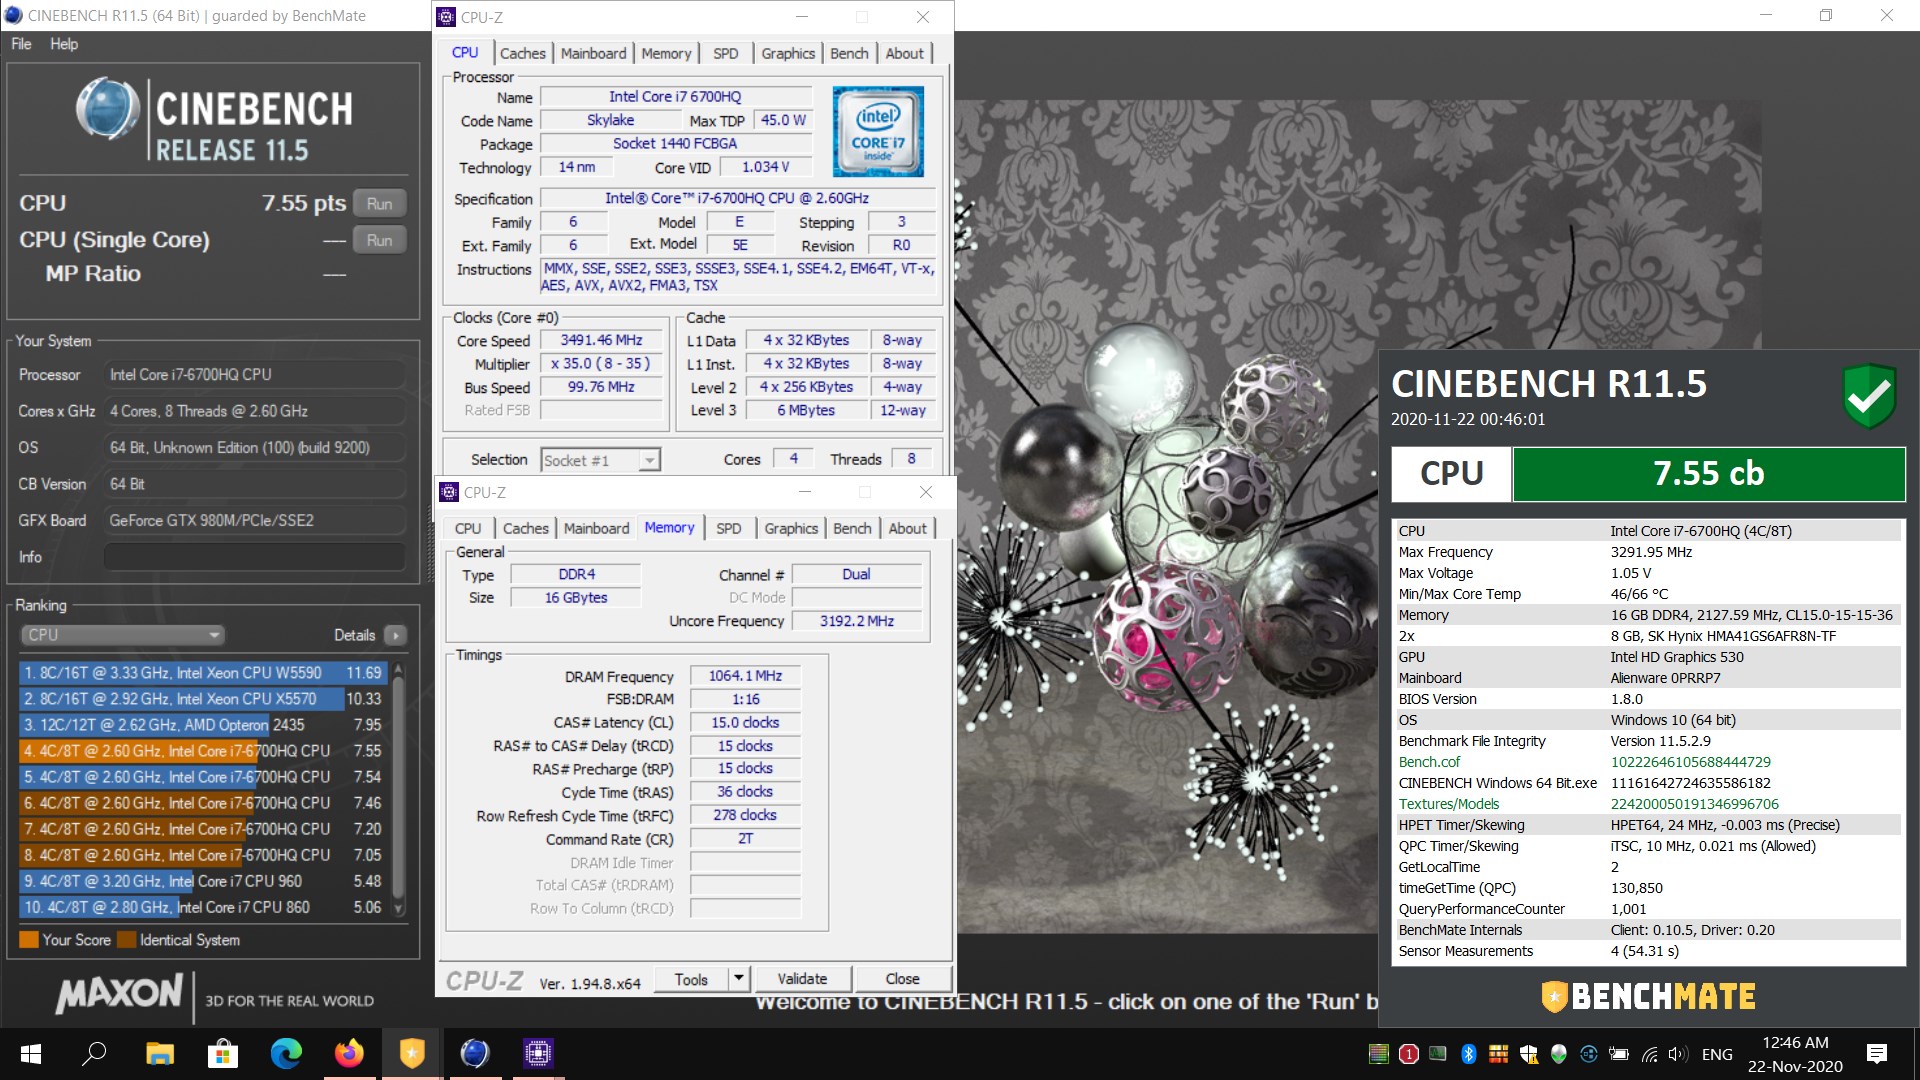Screen dimensions: 1920x1080
Task: Click the green 7.55 cb score bar
Action: tap(1708, 474)
